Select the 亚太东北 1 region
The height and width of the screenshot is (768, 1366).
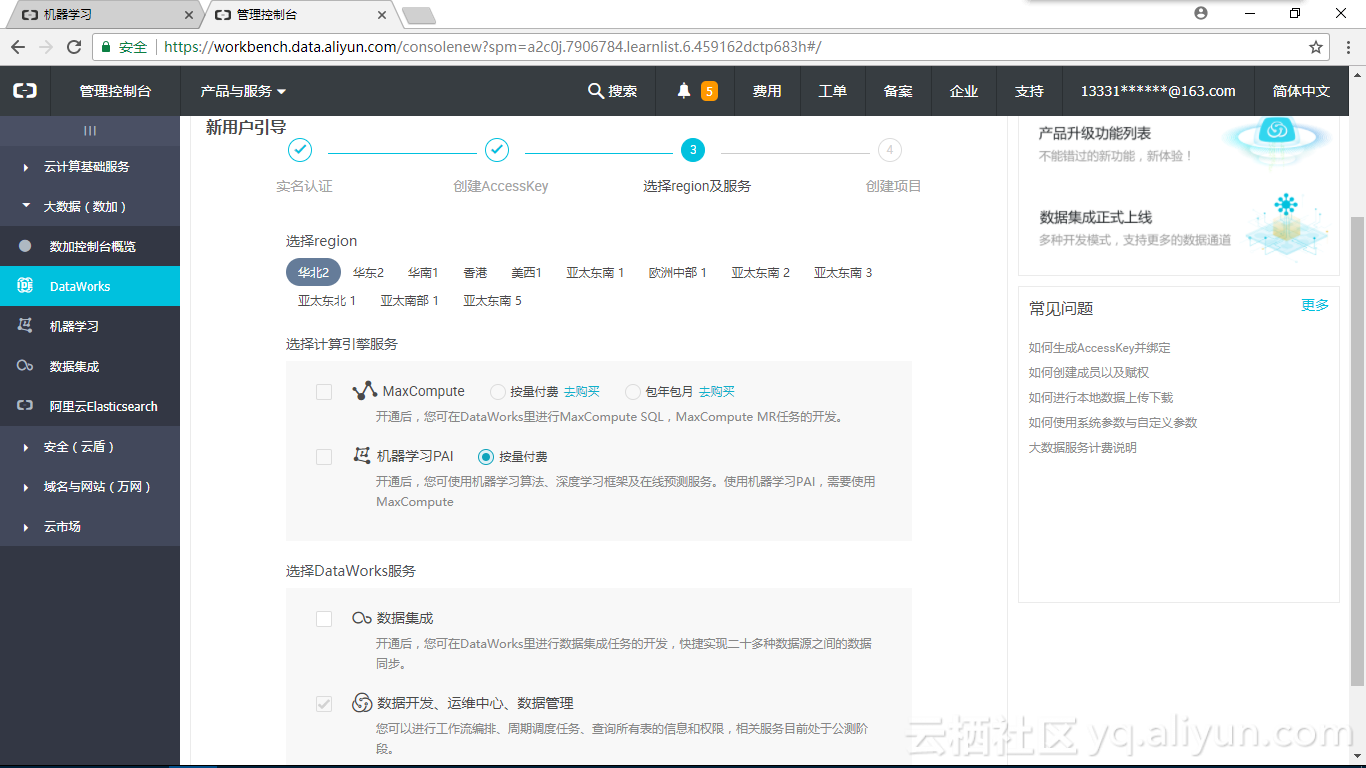click(x=327, y=301)
